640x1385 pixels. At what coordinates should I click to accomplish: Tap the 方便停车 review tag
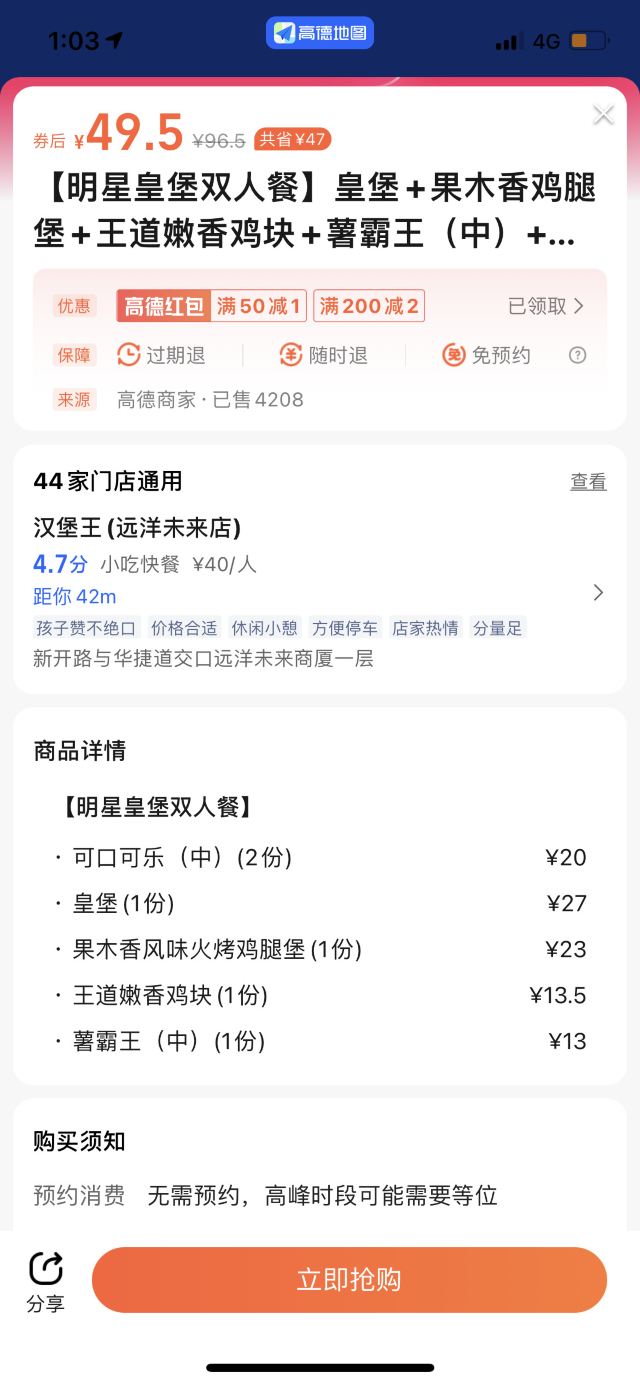tap(345, 628)
